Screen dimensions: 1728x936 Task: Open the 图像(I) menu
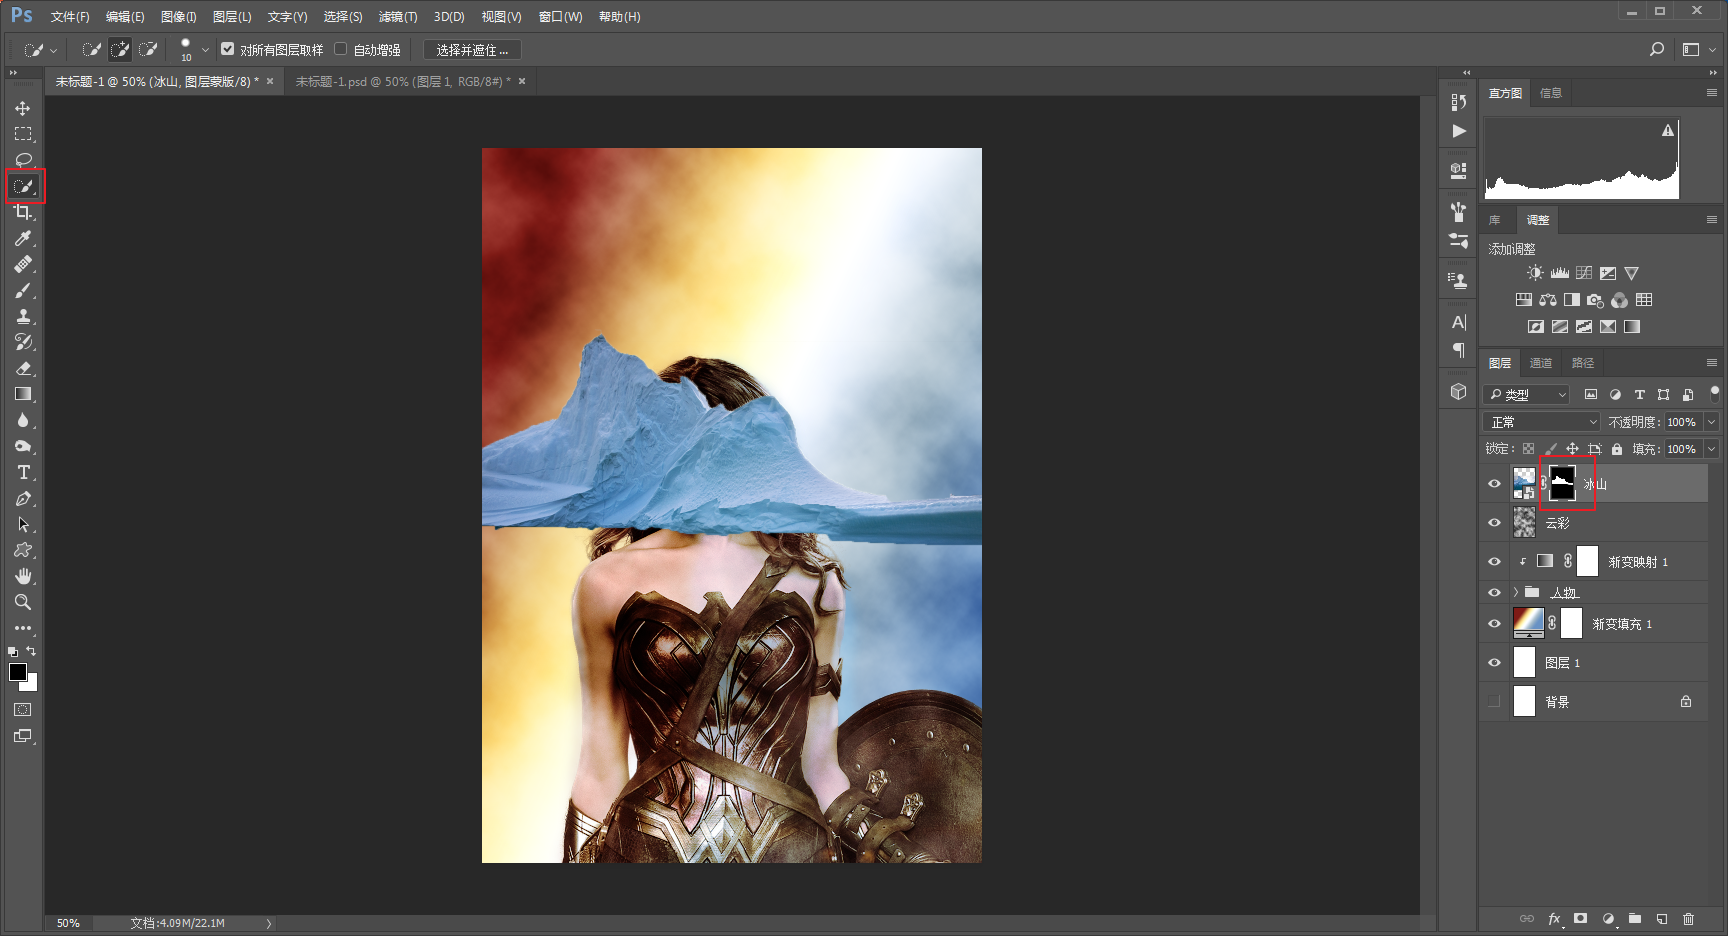tap(179, 17)
